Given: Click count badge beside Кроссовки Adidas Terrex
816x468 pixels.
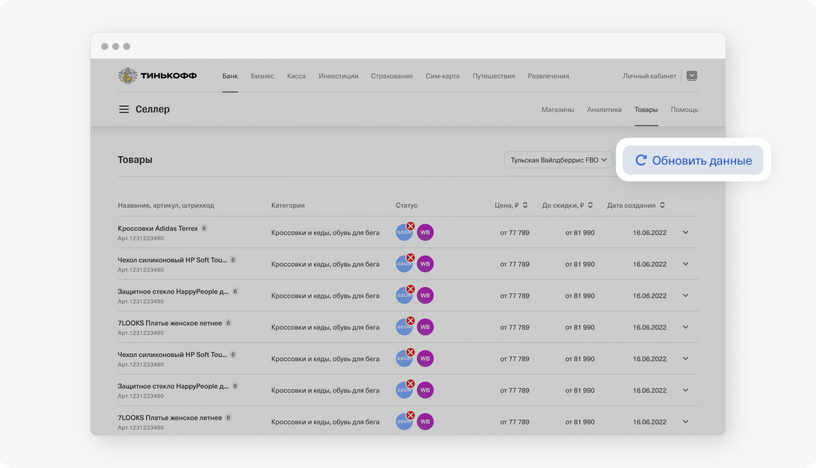Looking at the screenshot, I should pyautogui.click(x=204, y=228).
